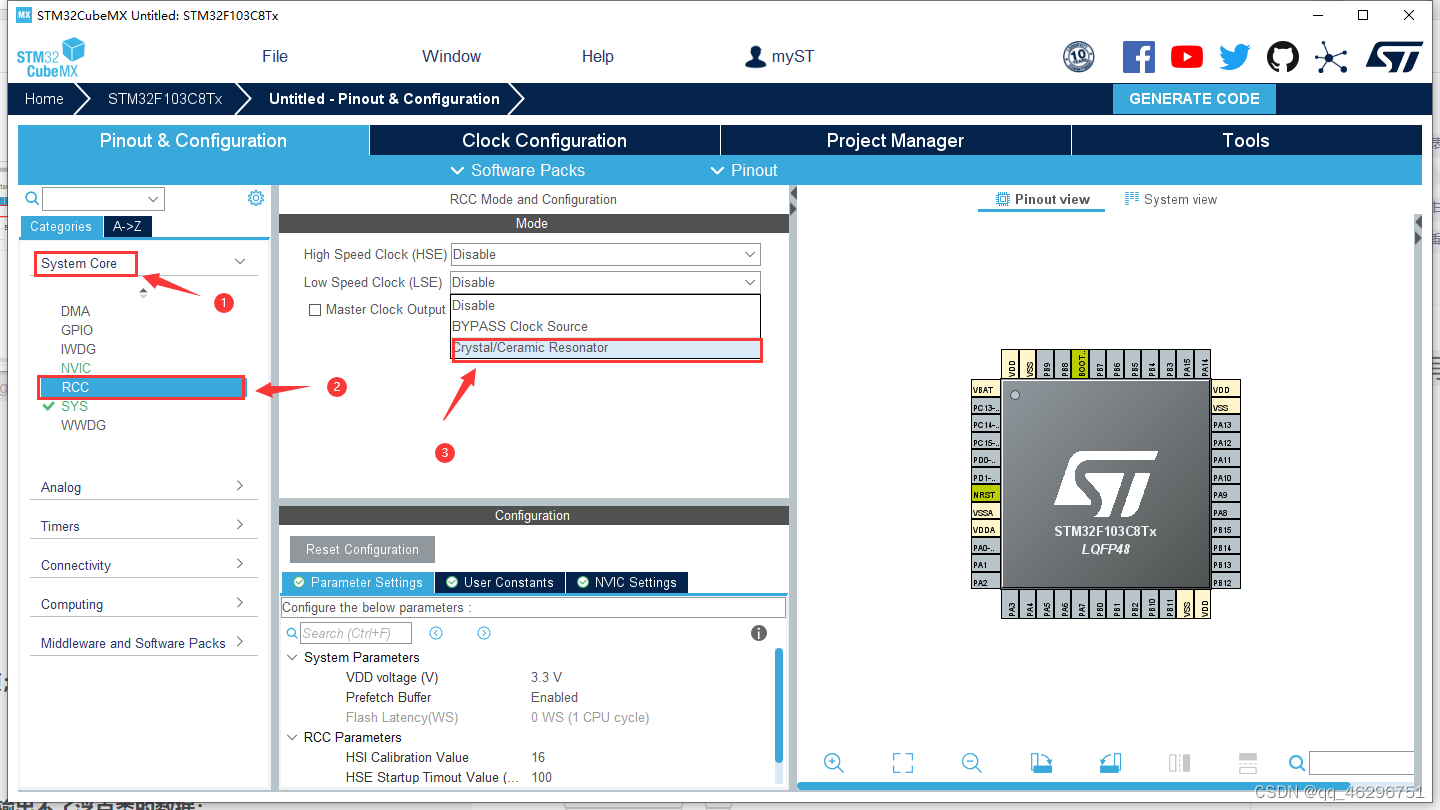The height and width of the screenshot is (810, 1440).
Task: Open the Project Manager tab
Action: click(895, 140)
